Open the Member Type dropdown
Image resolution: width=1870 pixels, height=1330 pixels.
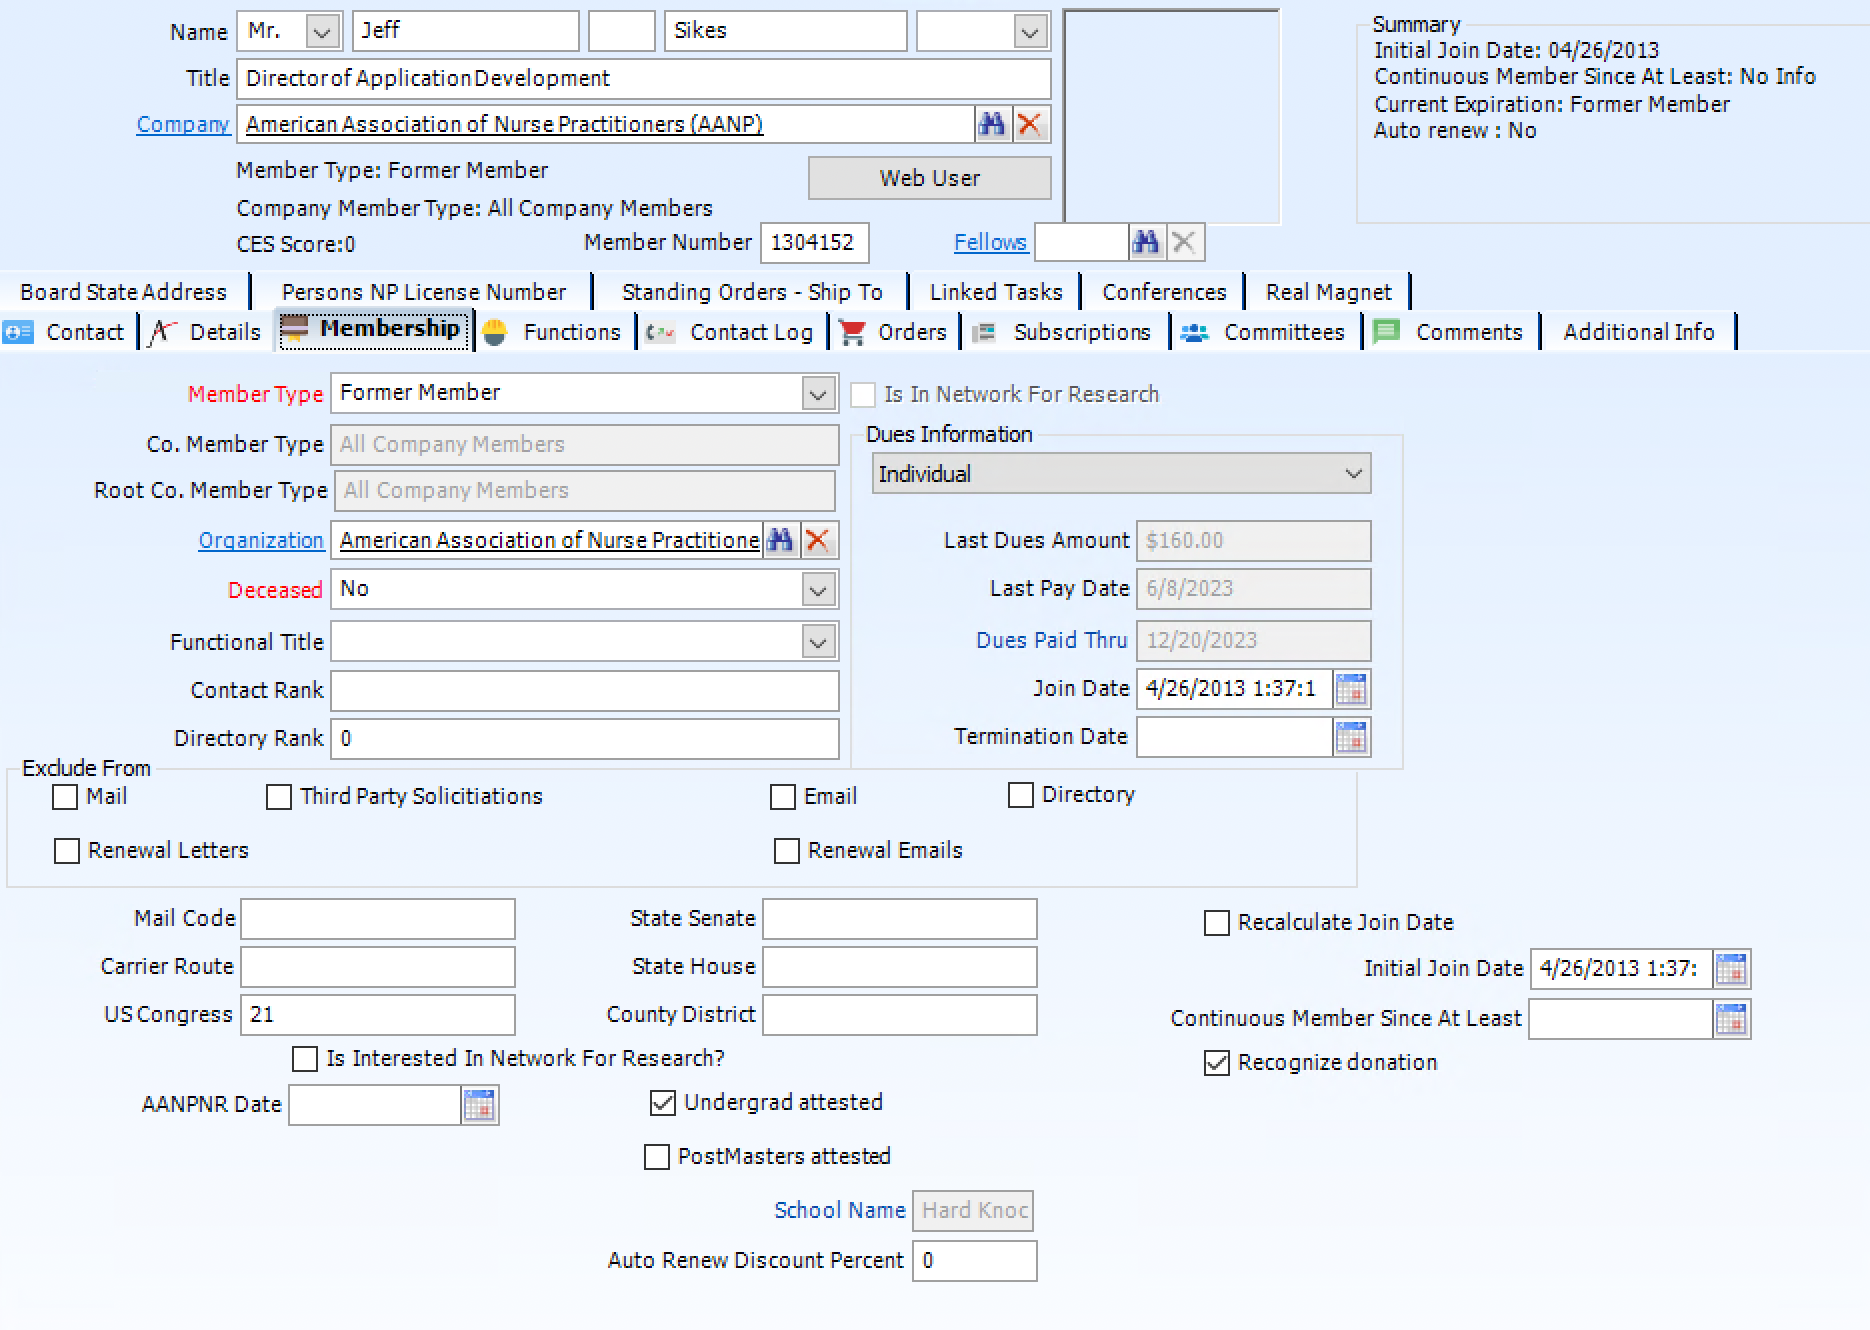(817, 393)
